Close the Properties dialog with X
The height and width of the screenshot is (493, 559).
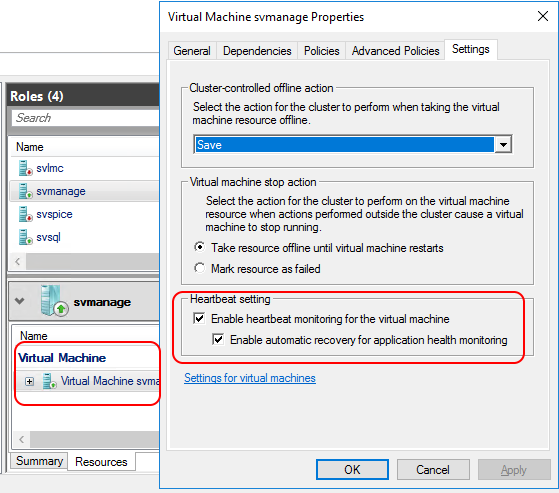(543, 16)
